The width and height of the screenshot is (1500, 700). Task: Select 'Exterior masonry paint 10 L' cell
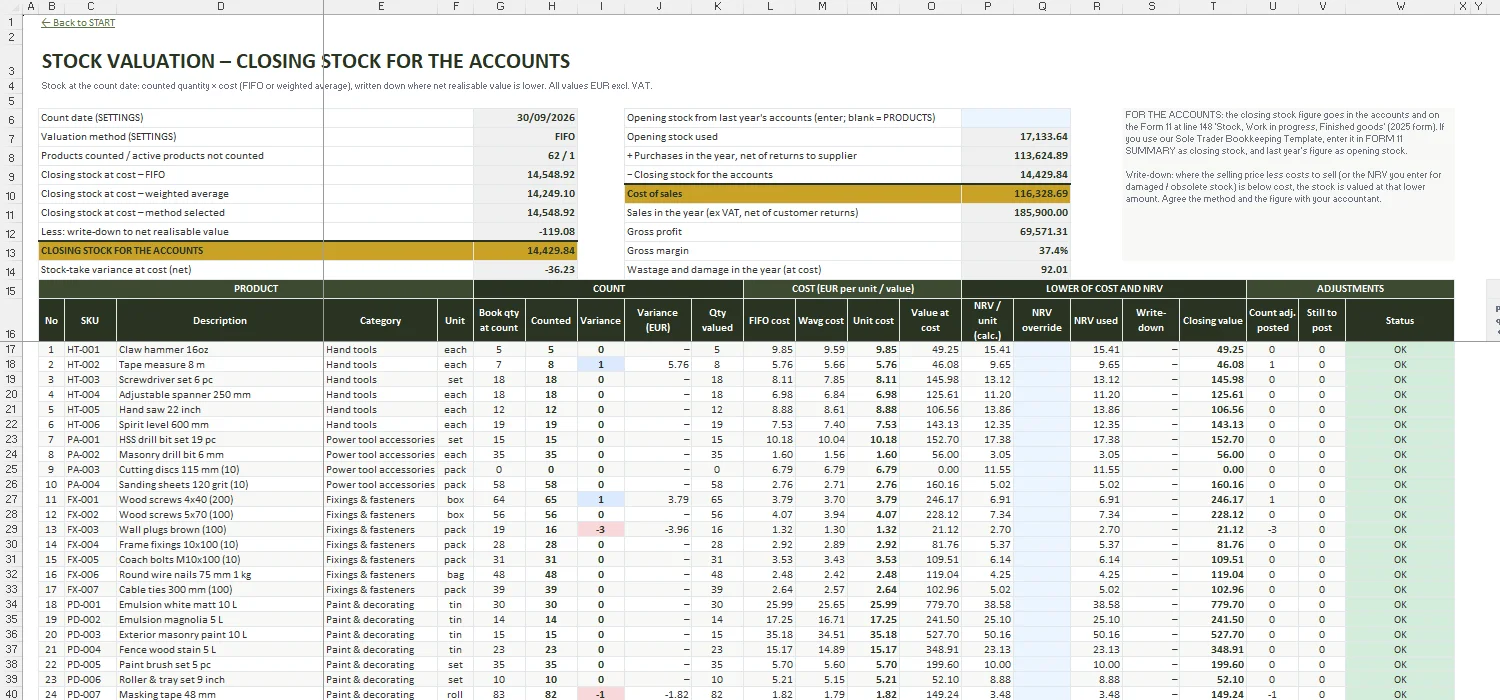click(x=220, y=635)
